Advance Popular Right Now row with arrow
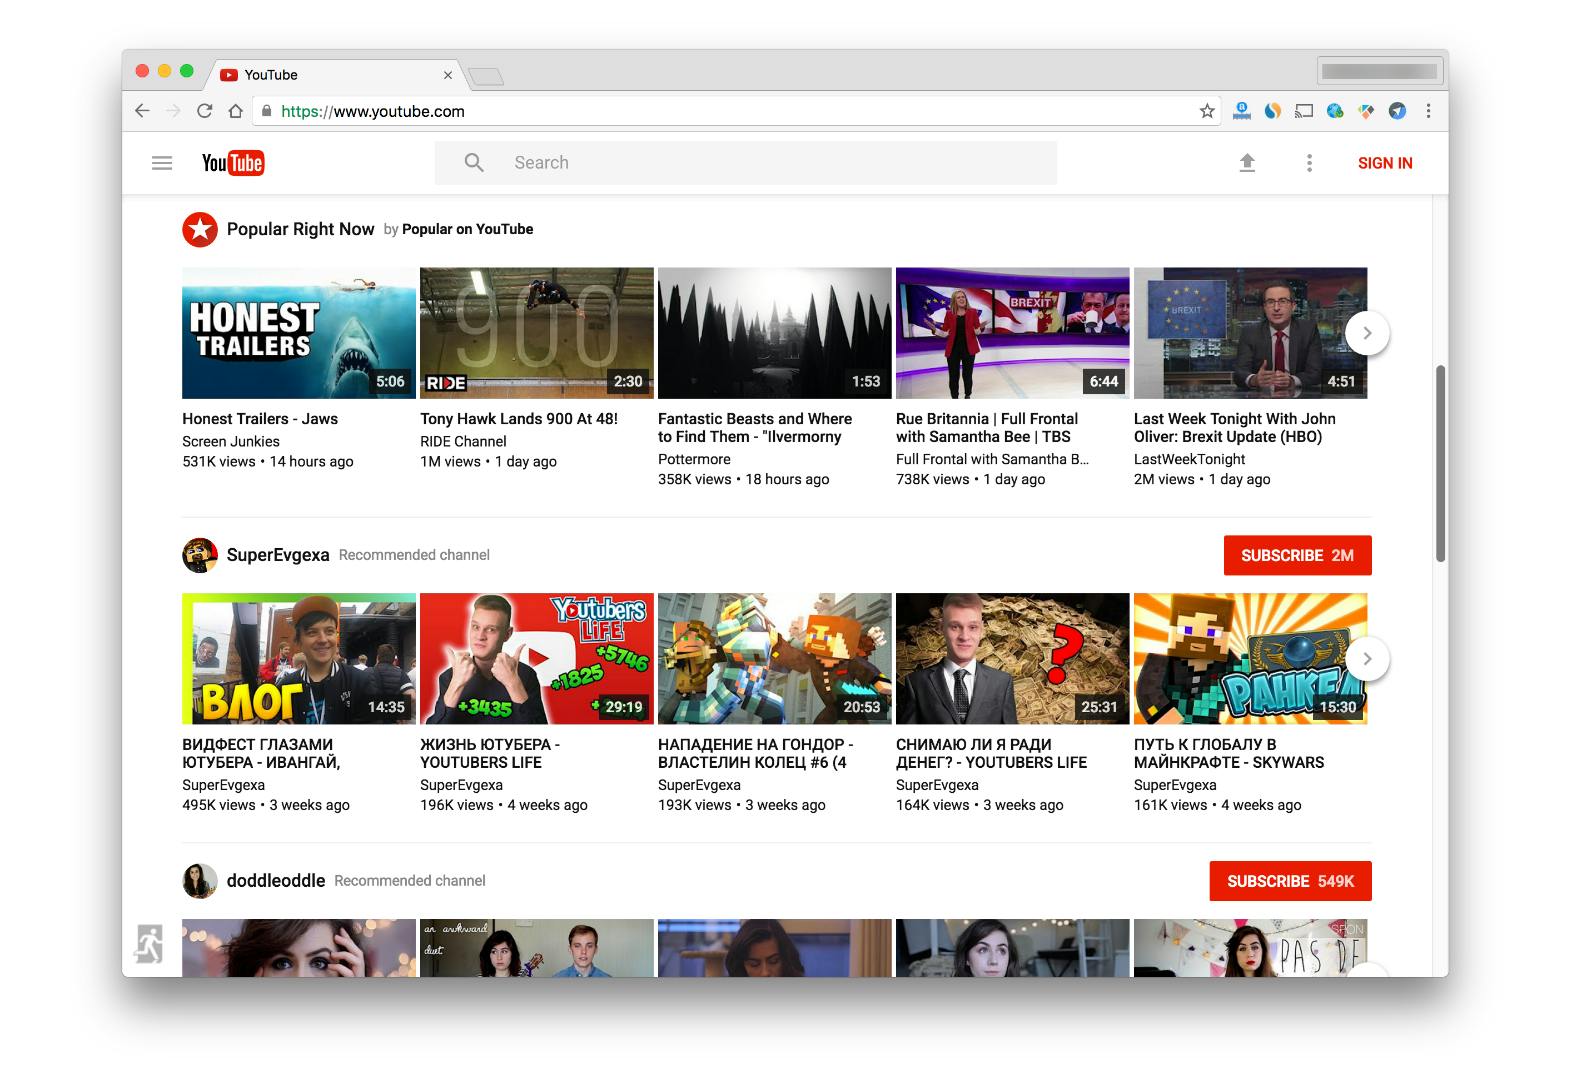The width and height of the screenshot is (1570, 1080). pos(1367,333)
